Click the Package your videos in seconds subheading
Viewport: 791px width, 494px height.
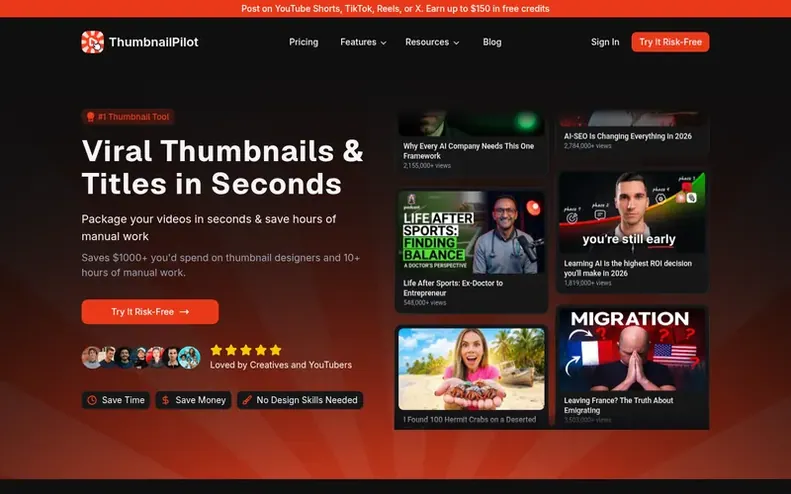tap(209, 228)
